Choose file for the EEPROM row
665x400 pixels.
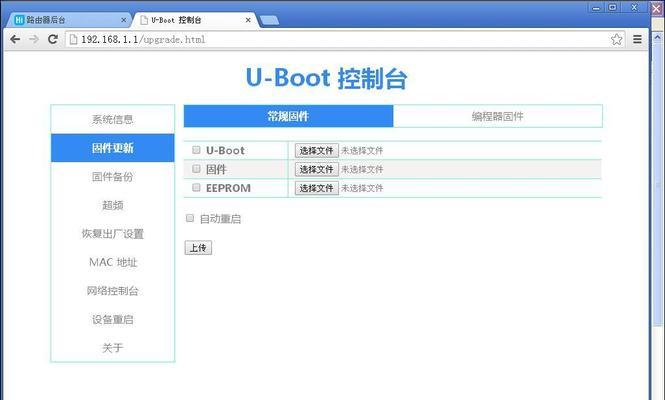tap(316, 188)
